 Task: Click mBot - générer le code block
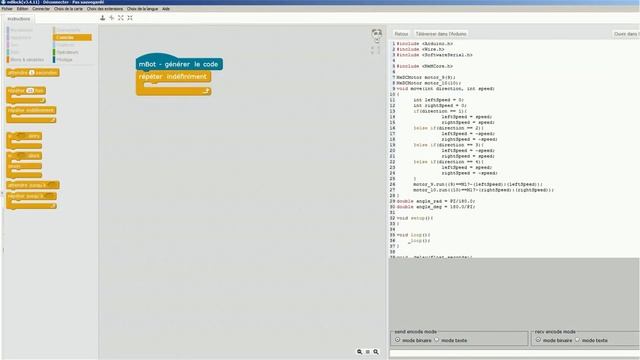pyautogui.click(x=179, y=63)
